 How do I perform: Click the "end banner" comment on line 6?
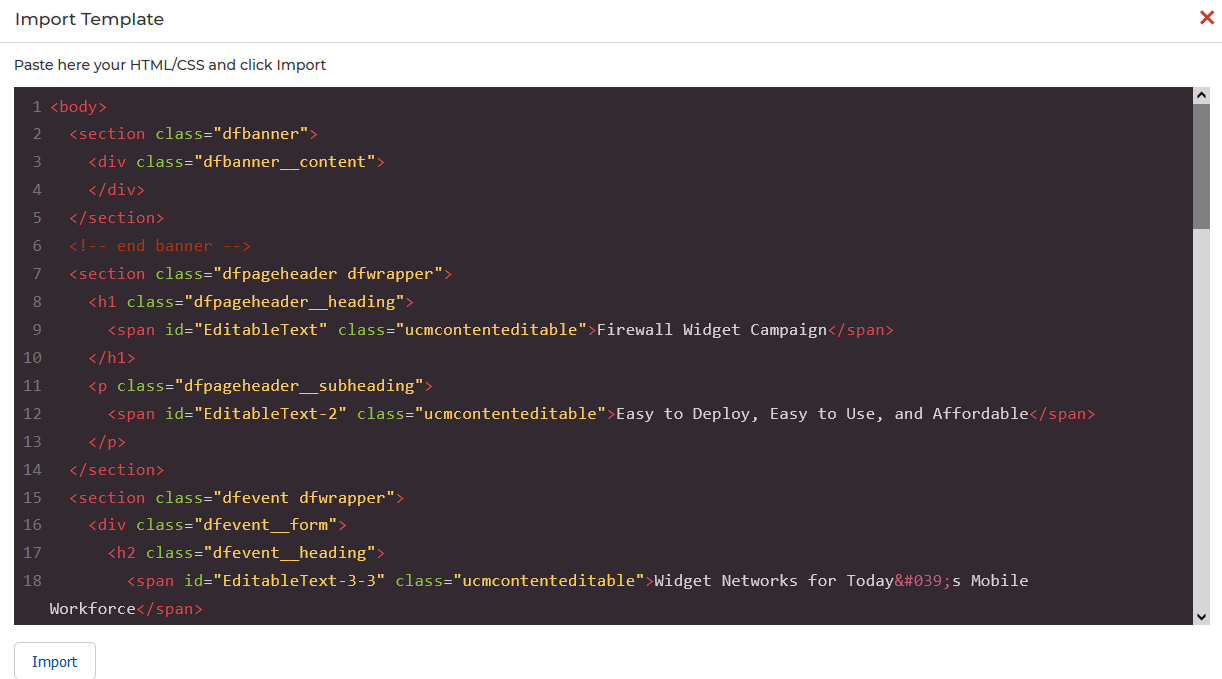pyautogui.click(x=160, y=246)
